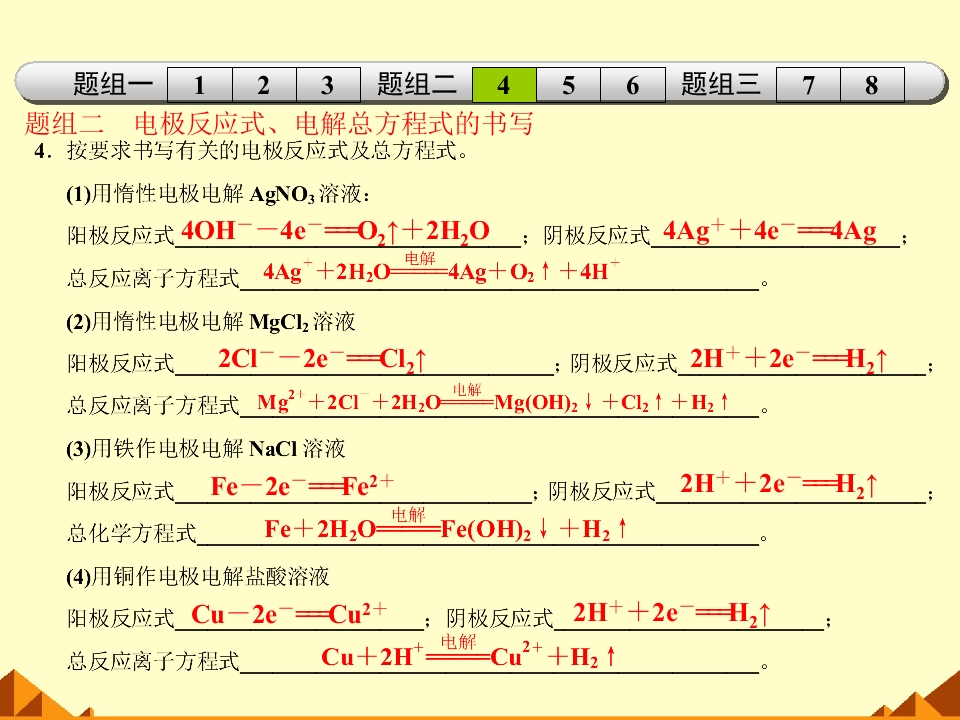The height and width of the screenshot is (720, 960).
Task: Click the 题组一 section label
Action: [x=113, y=84]
